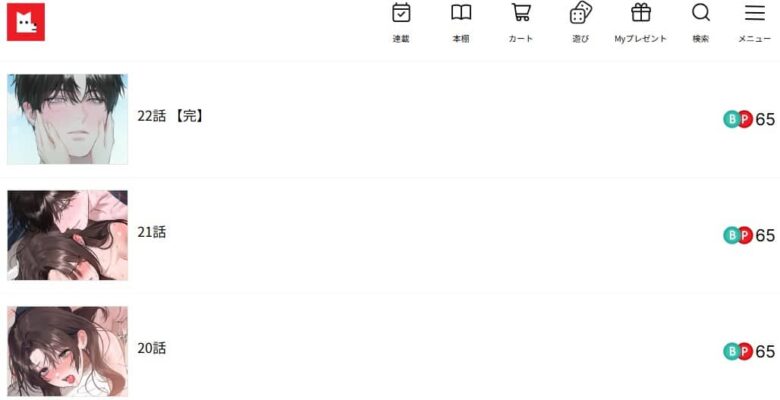Click the red P coin badge on 21話

coord(745,235)
